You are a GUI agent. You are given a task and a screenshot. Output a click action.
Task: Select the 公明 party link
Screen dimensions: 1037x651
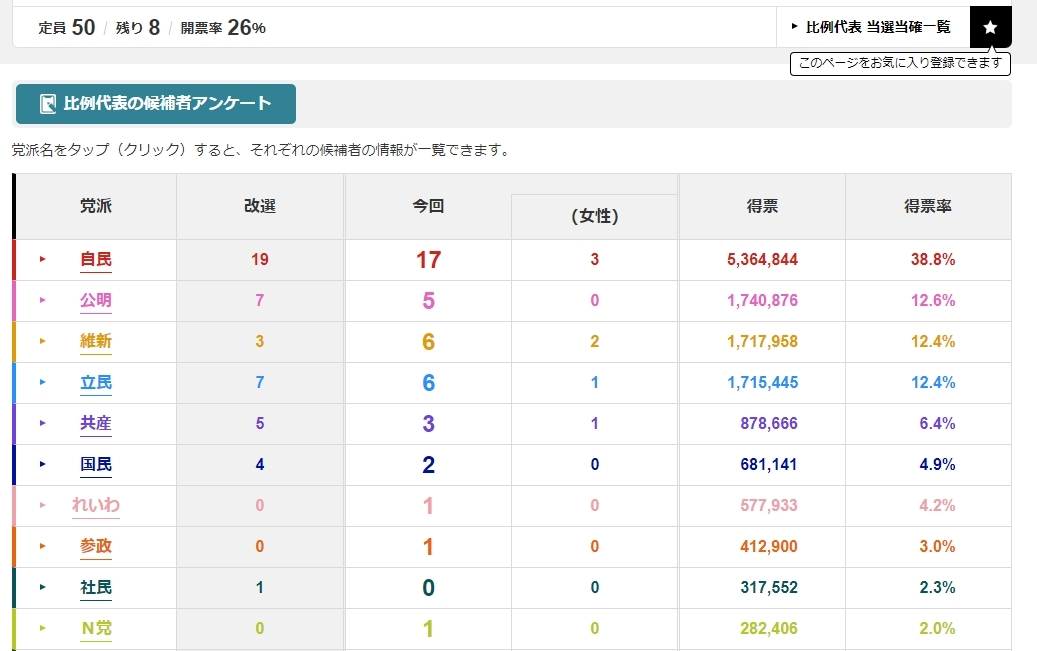point(96,300)
